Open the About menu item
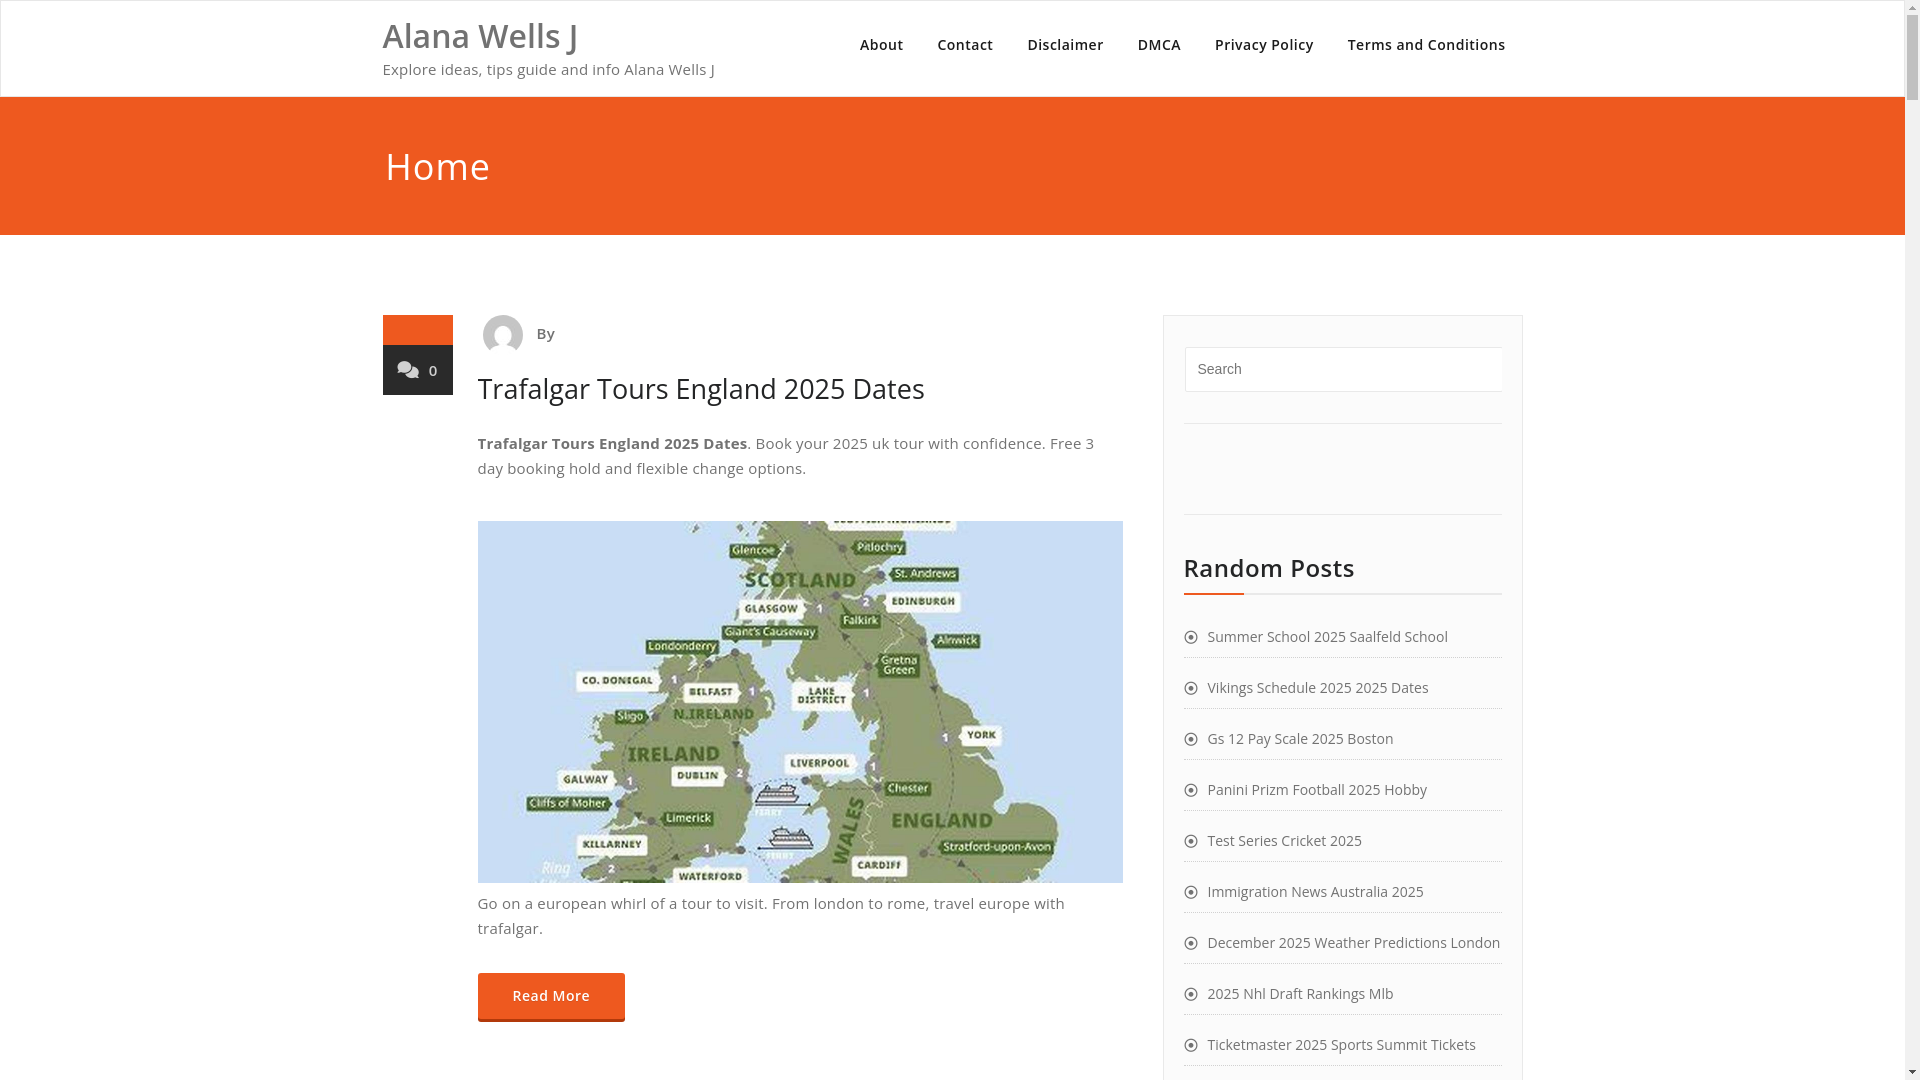 (881, 45)
